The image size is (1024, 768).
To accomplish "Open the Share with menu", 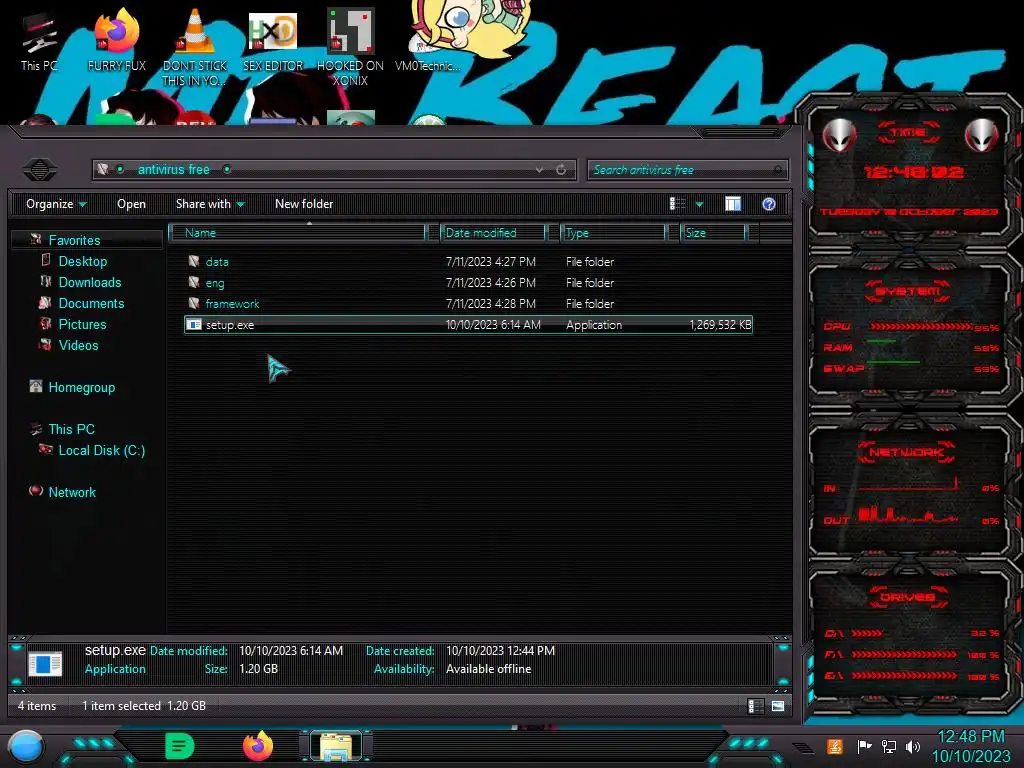I will pos(210,204).
